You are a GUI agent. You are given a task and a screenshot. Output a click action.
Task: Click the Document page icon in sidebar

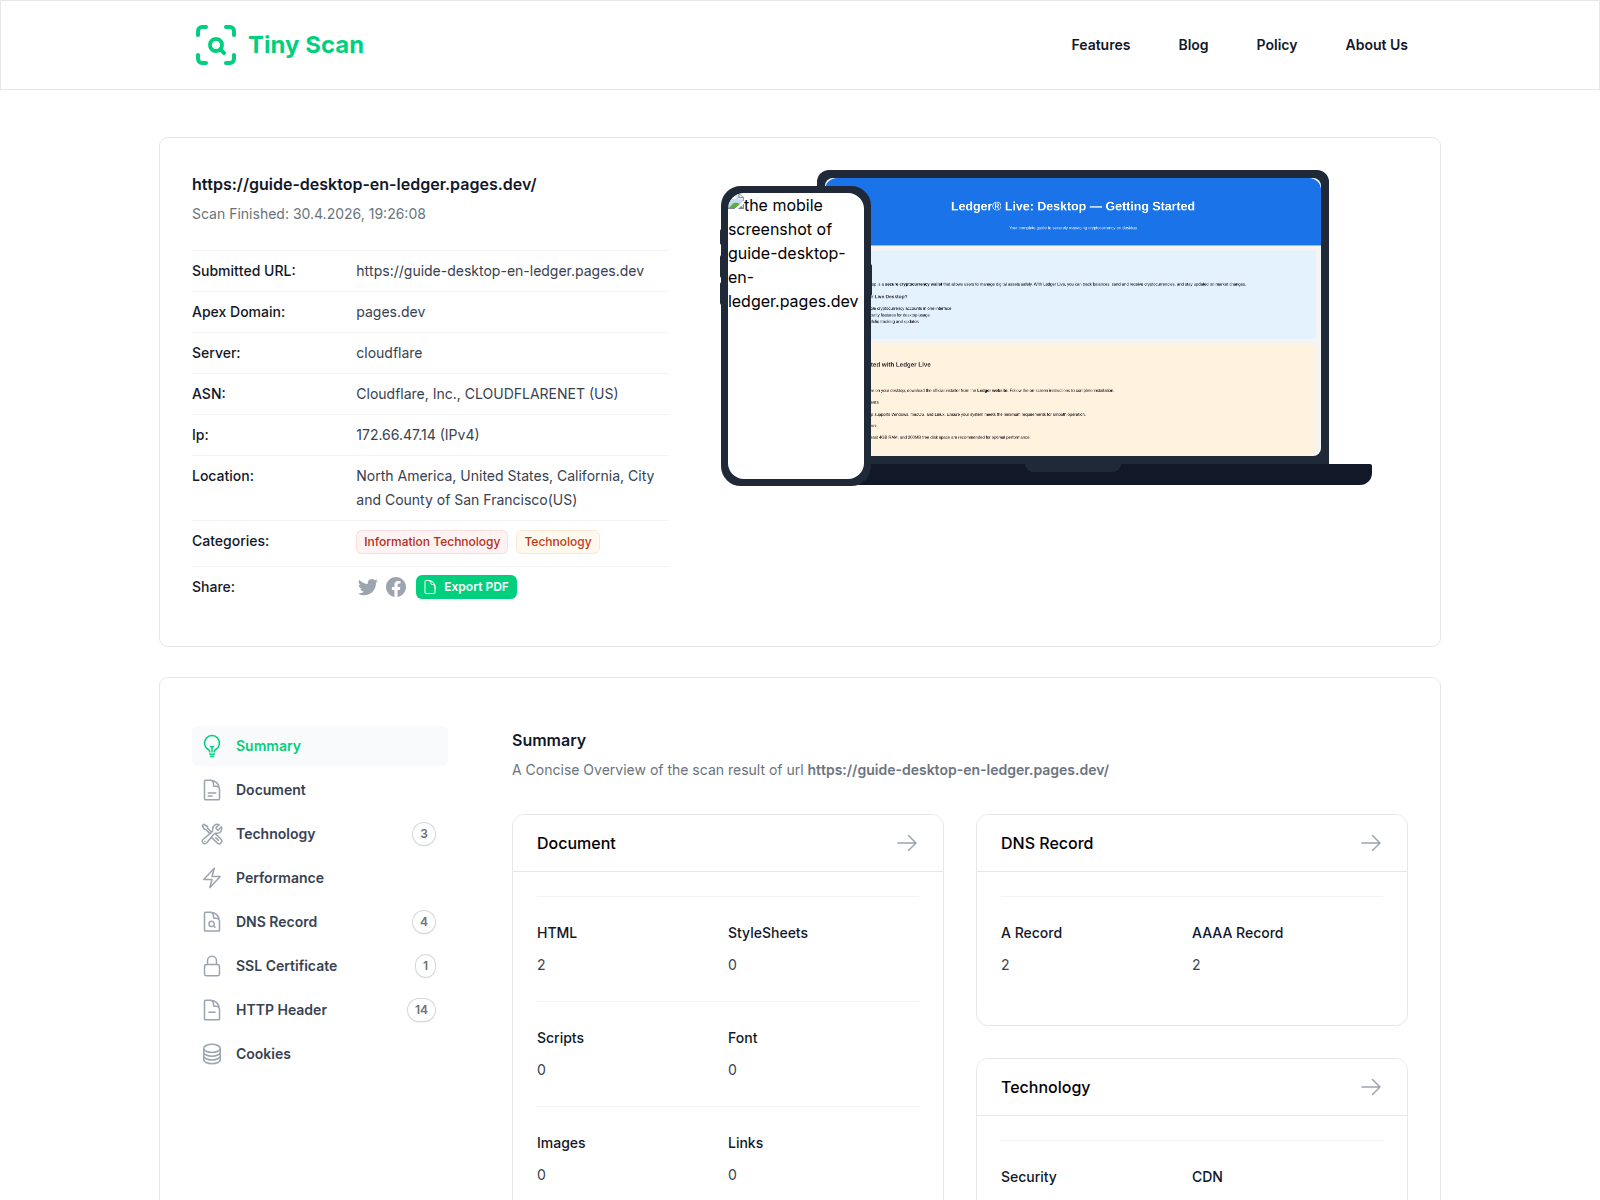pyautogui.click(x=212, y=790)
